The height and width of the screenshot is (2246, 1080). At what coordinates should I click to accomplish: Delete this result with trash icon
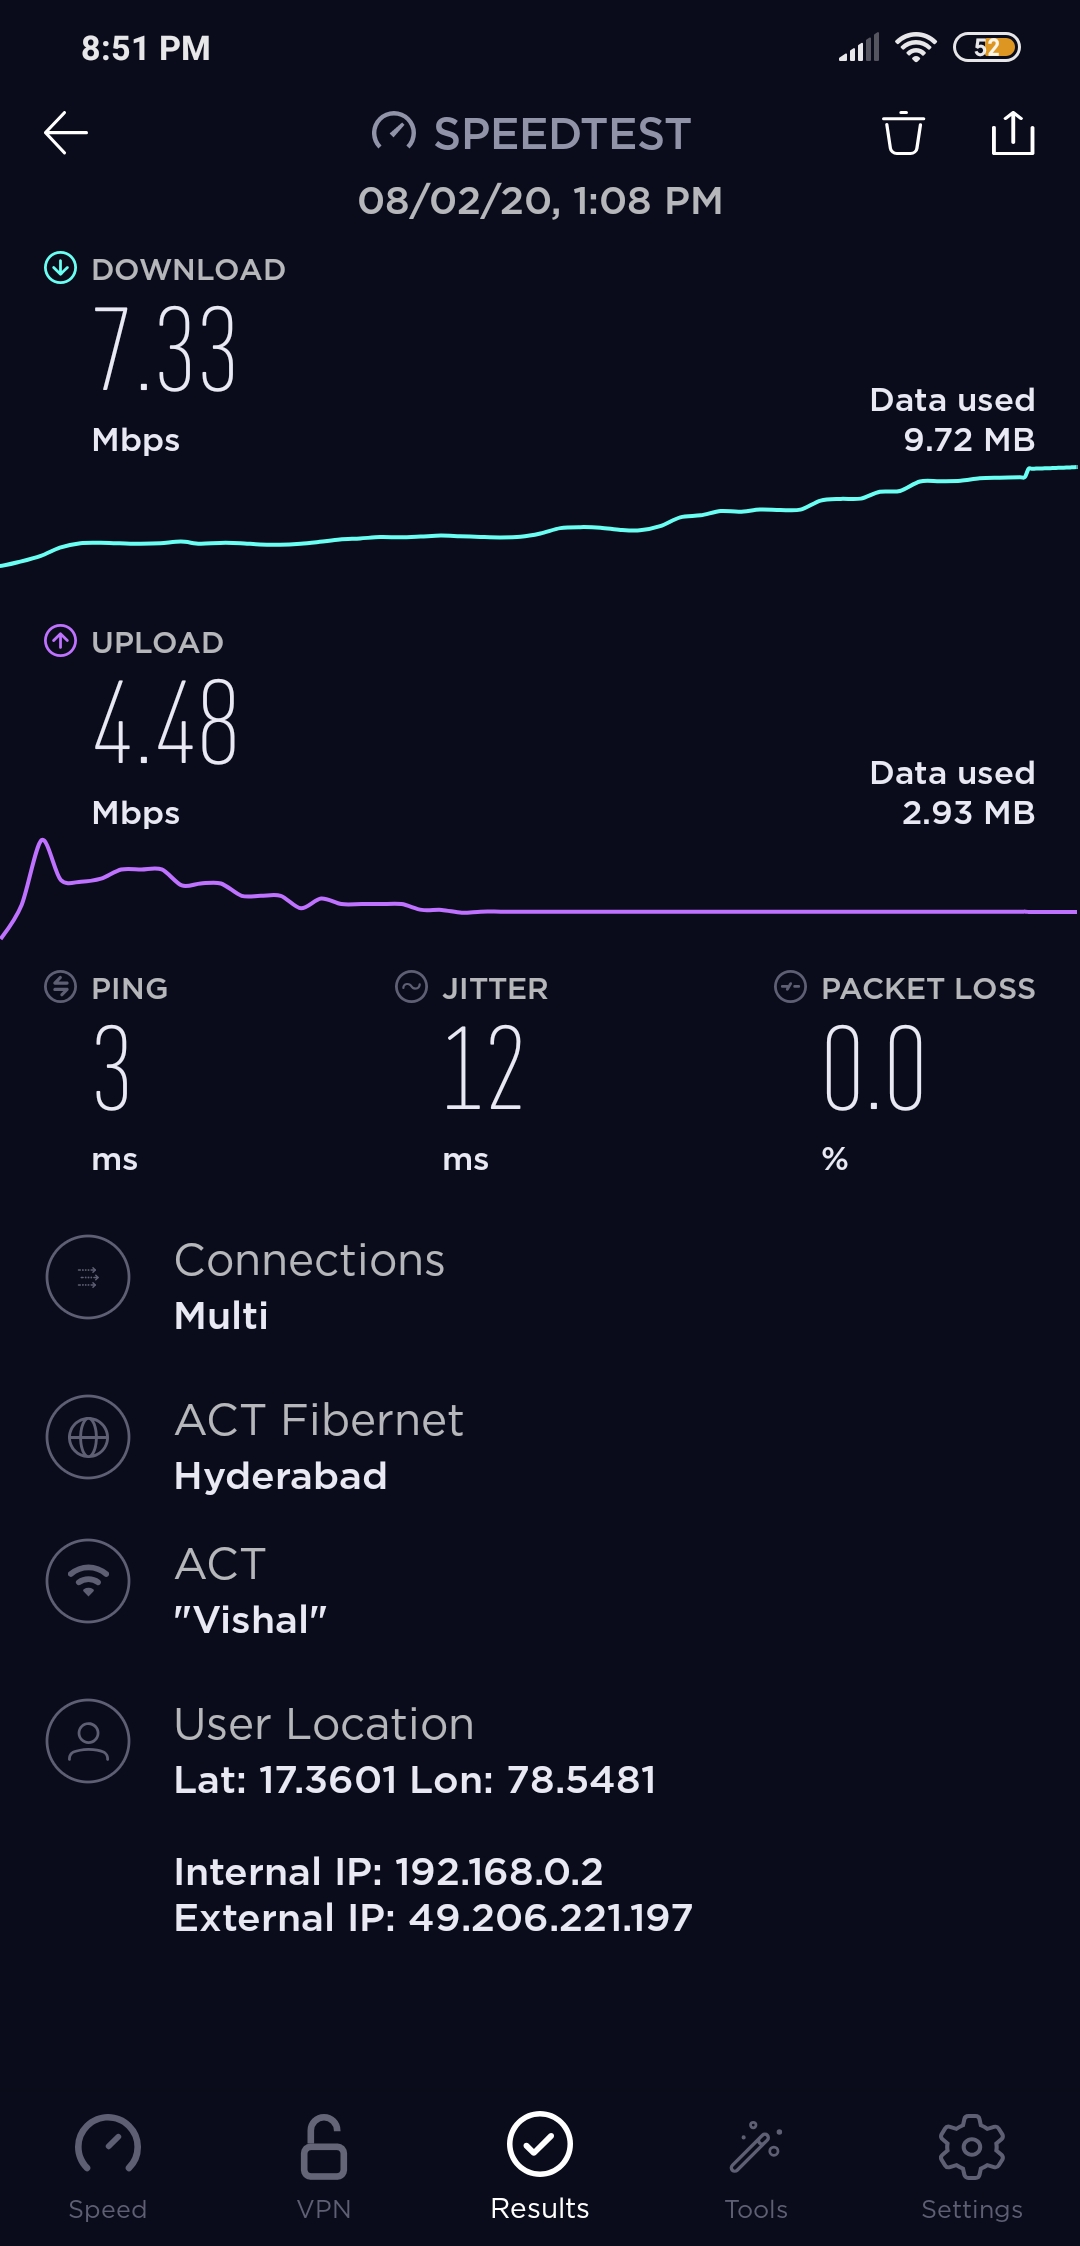(x=903, y=133)
